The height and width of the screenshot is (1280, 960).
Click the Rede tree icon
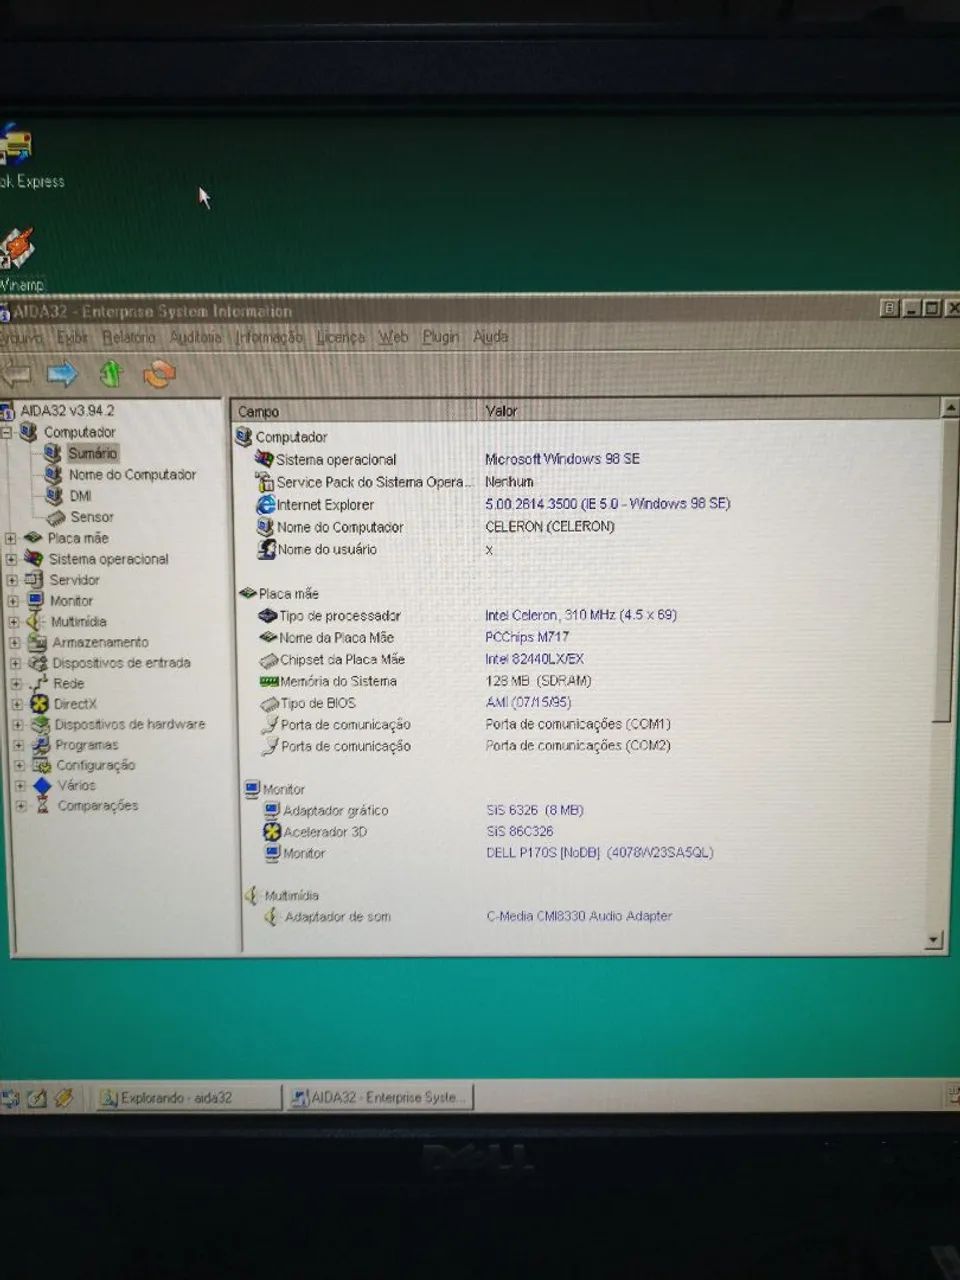click(x=39, y=683)
